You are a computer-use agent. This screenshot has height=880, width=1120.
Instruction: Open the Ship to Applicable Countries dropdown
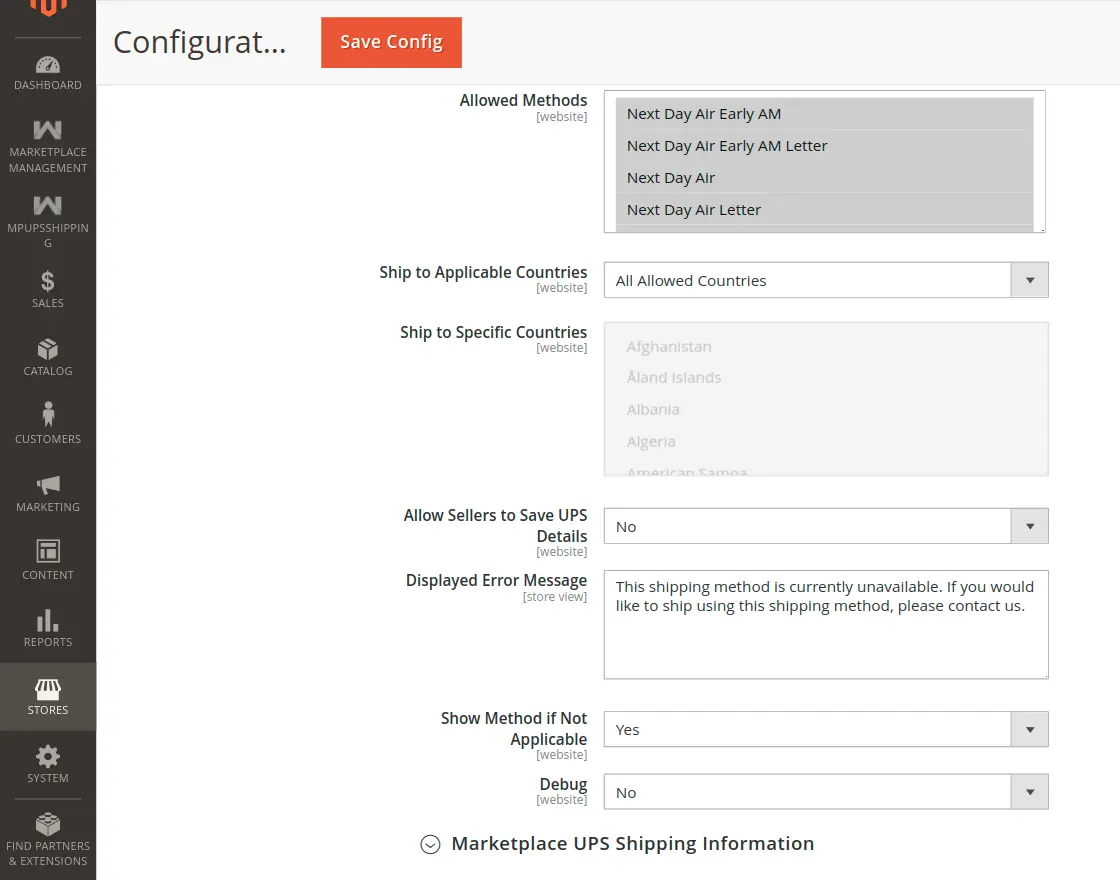pos(1029,280)
